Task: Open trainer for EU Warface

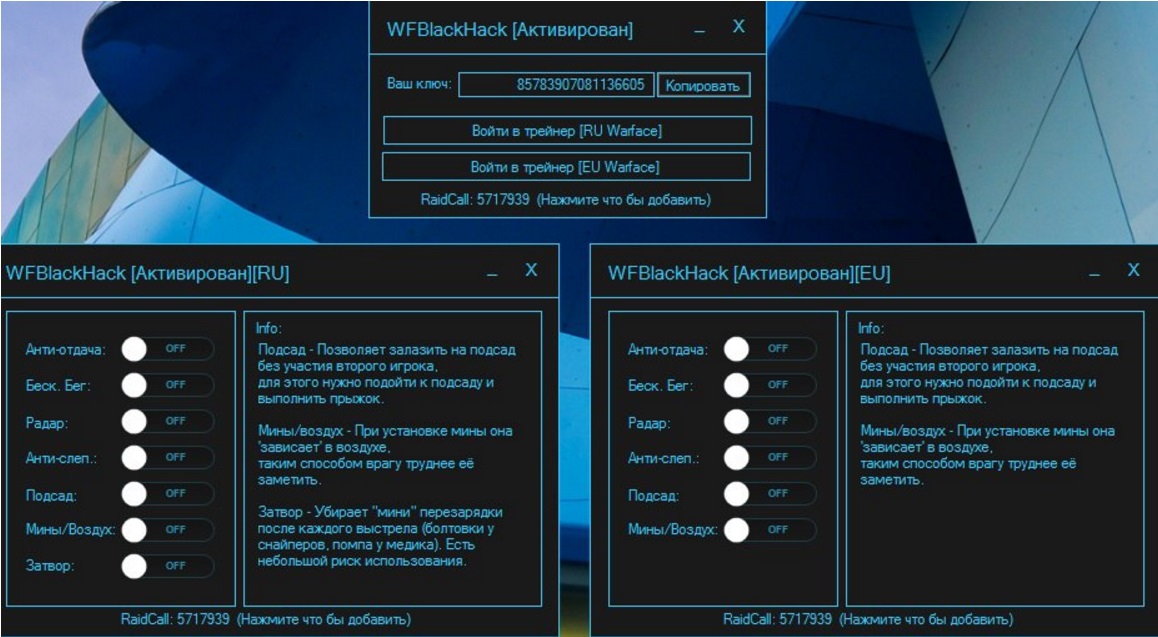Action: coord(566,167)
